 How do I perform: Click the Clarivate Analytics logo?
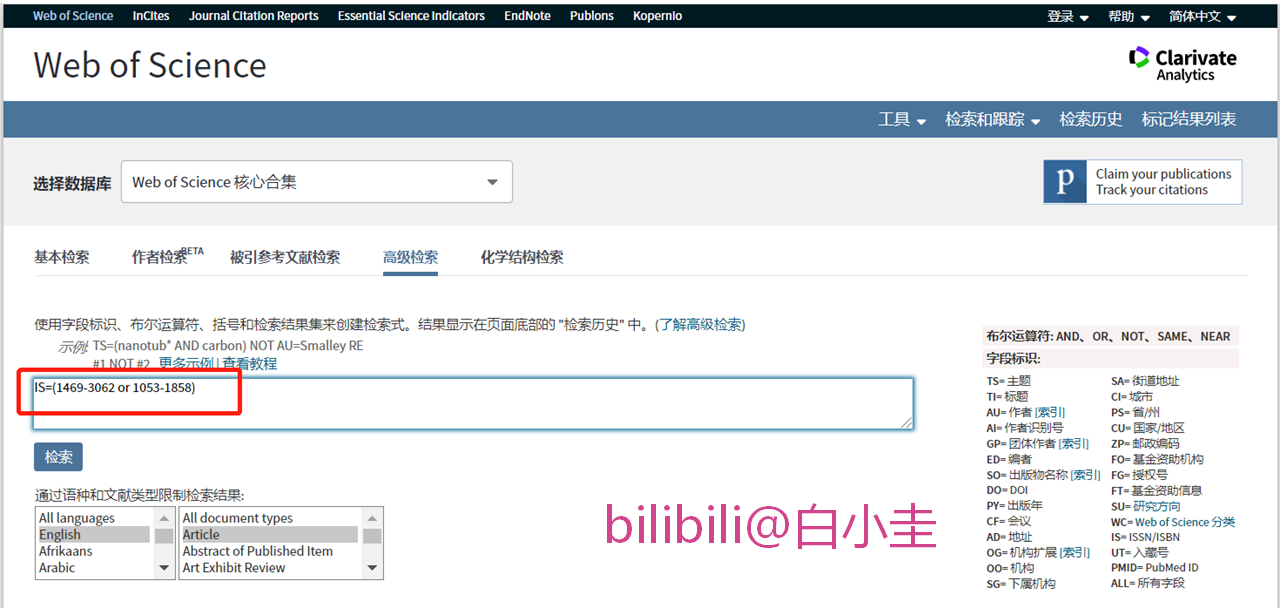1182,64
